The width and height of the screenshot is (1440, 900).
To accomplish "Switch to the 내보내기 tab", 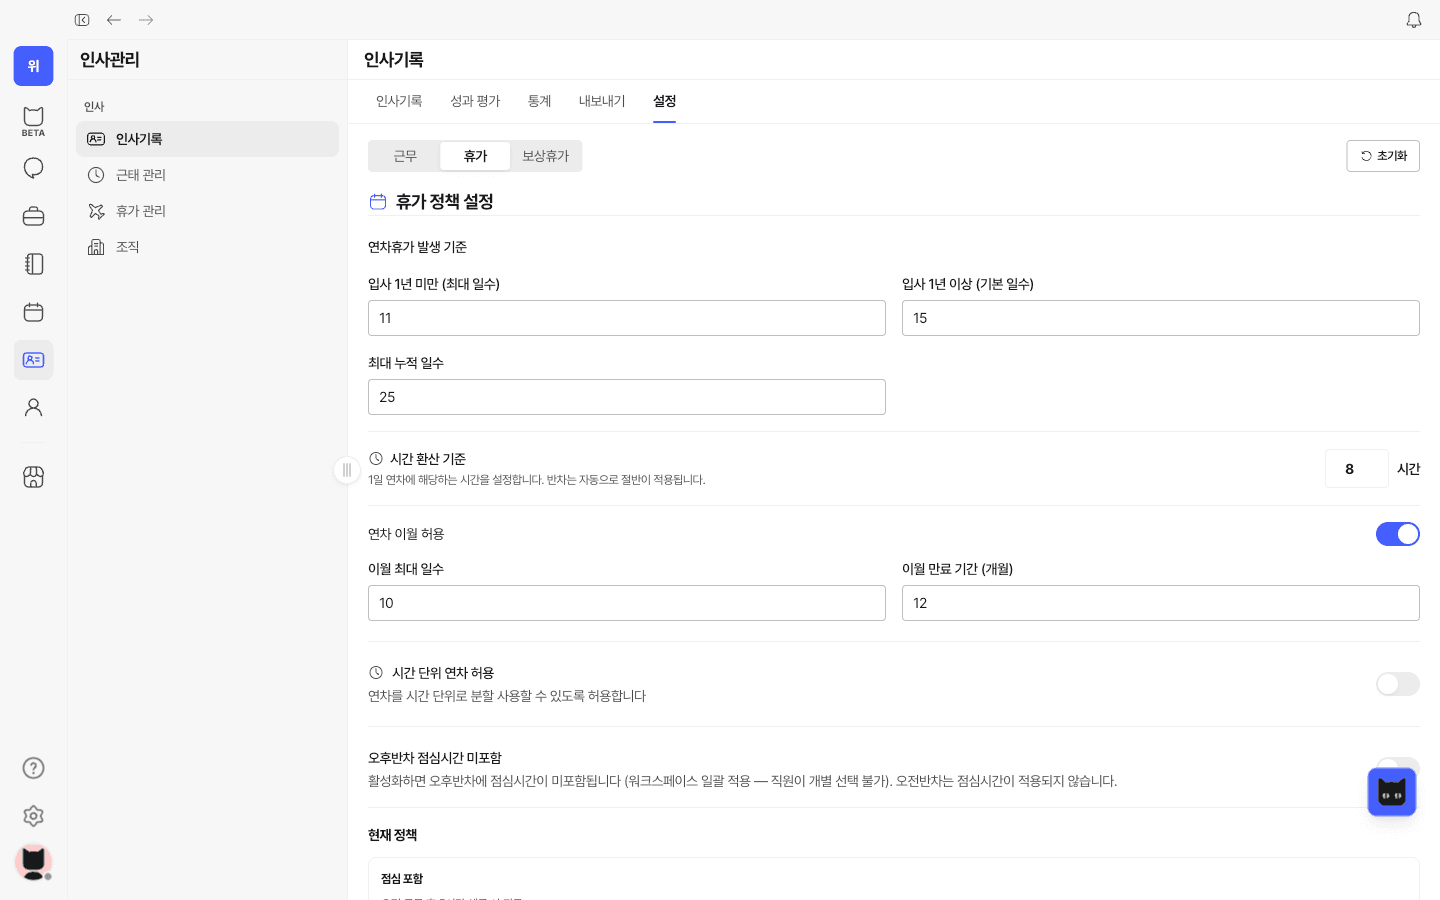I will coord(602,101).
